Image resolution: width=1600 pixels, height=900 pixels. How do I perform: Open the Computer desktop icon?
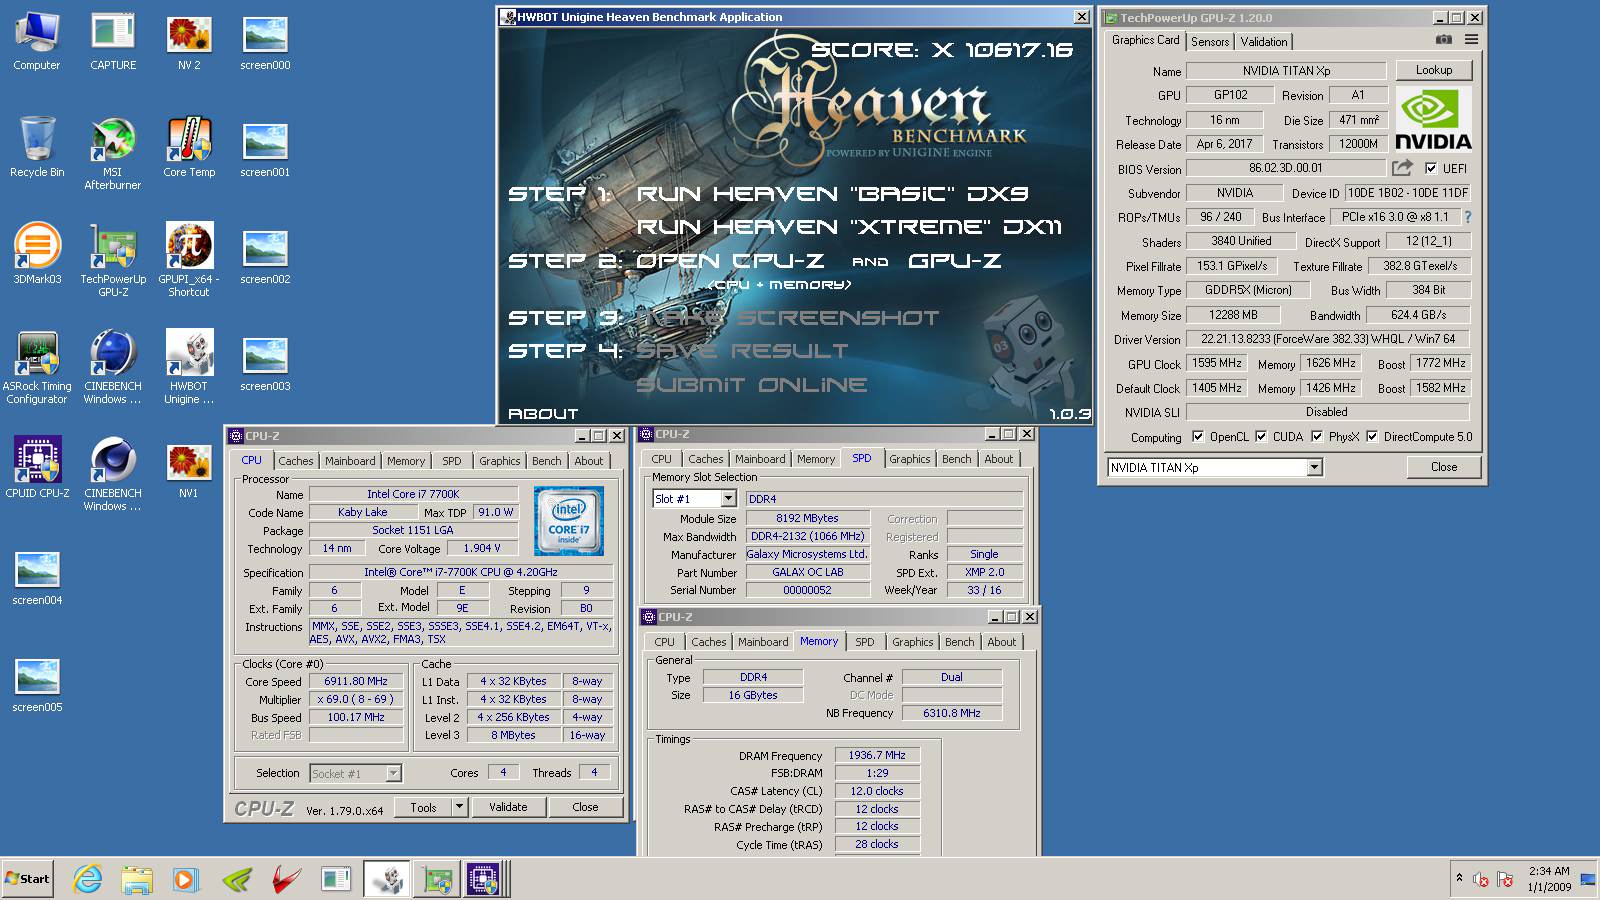click(x=37, y=42)
